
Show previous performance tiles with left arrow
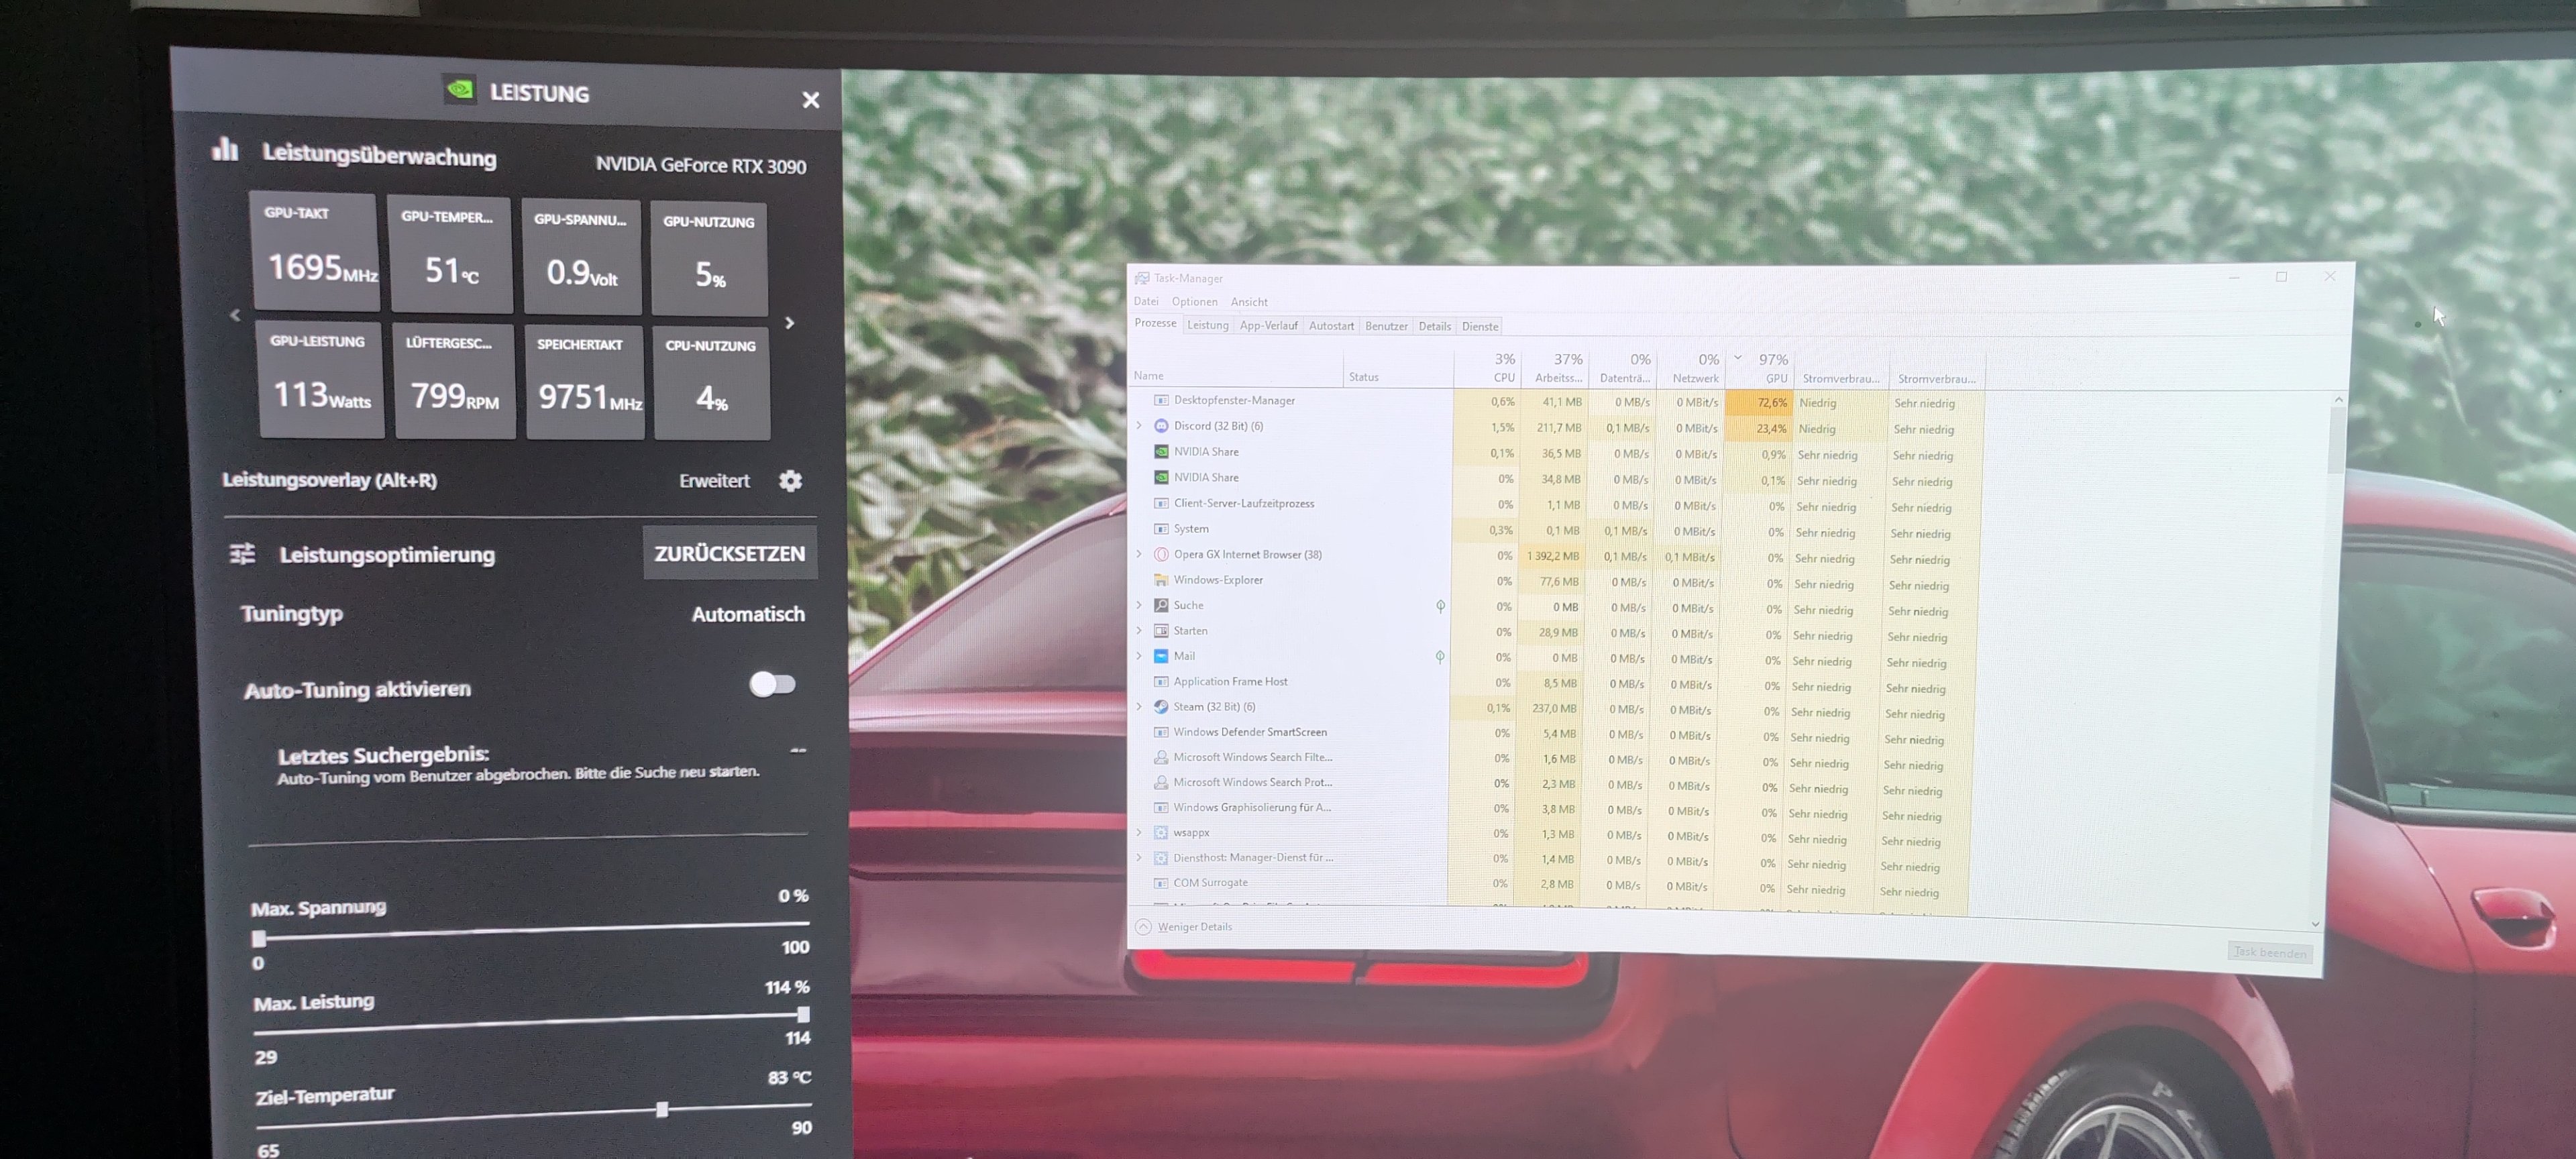coord(235,315)
